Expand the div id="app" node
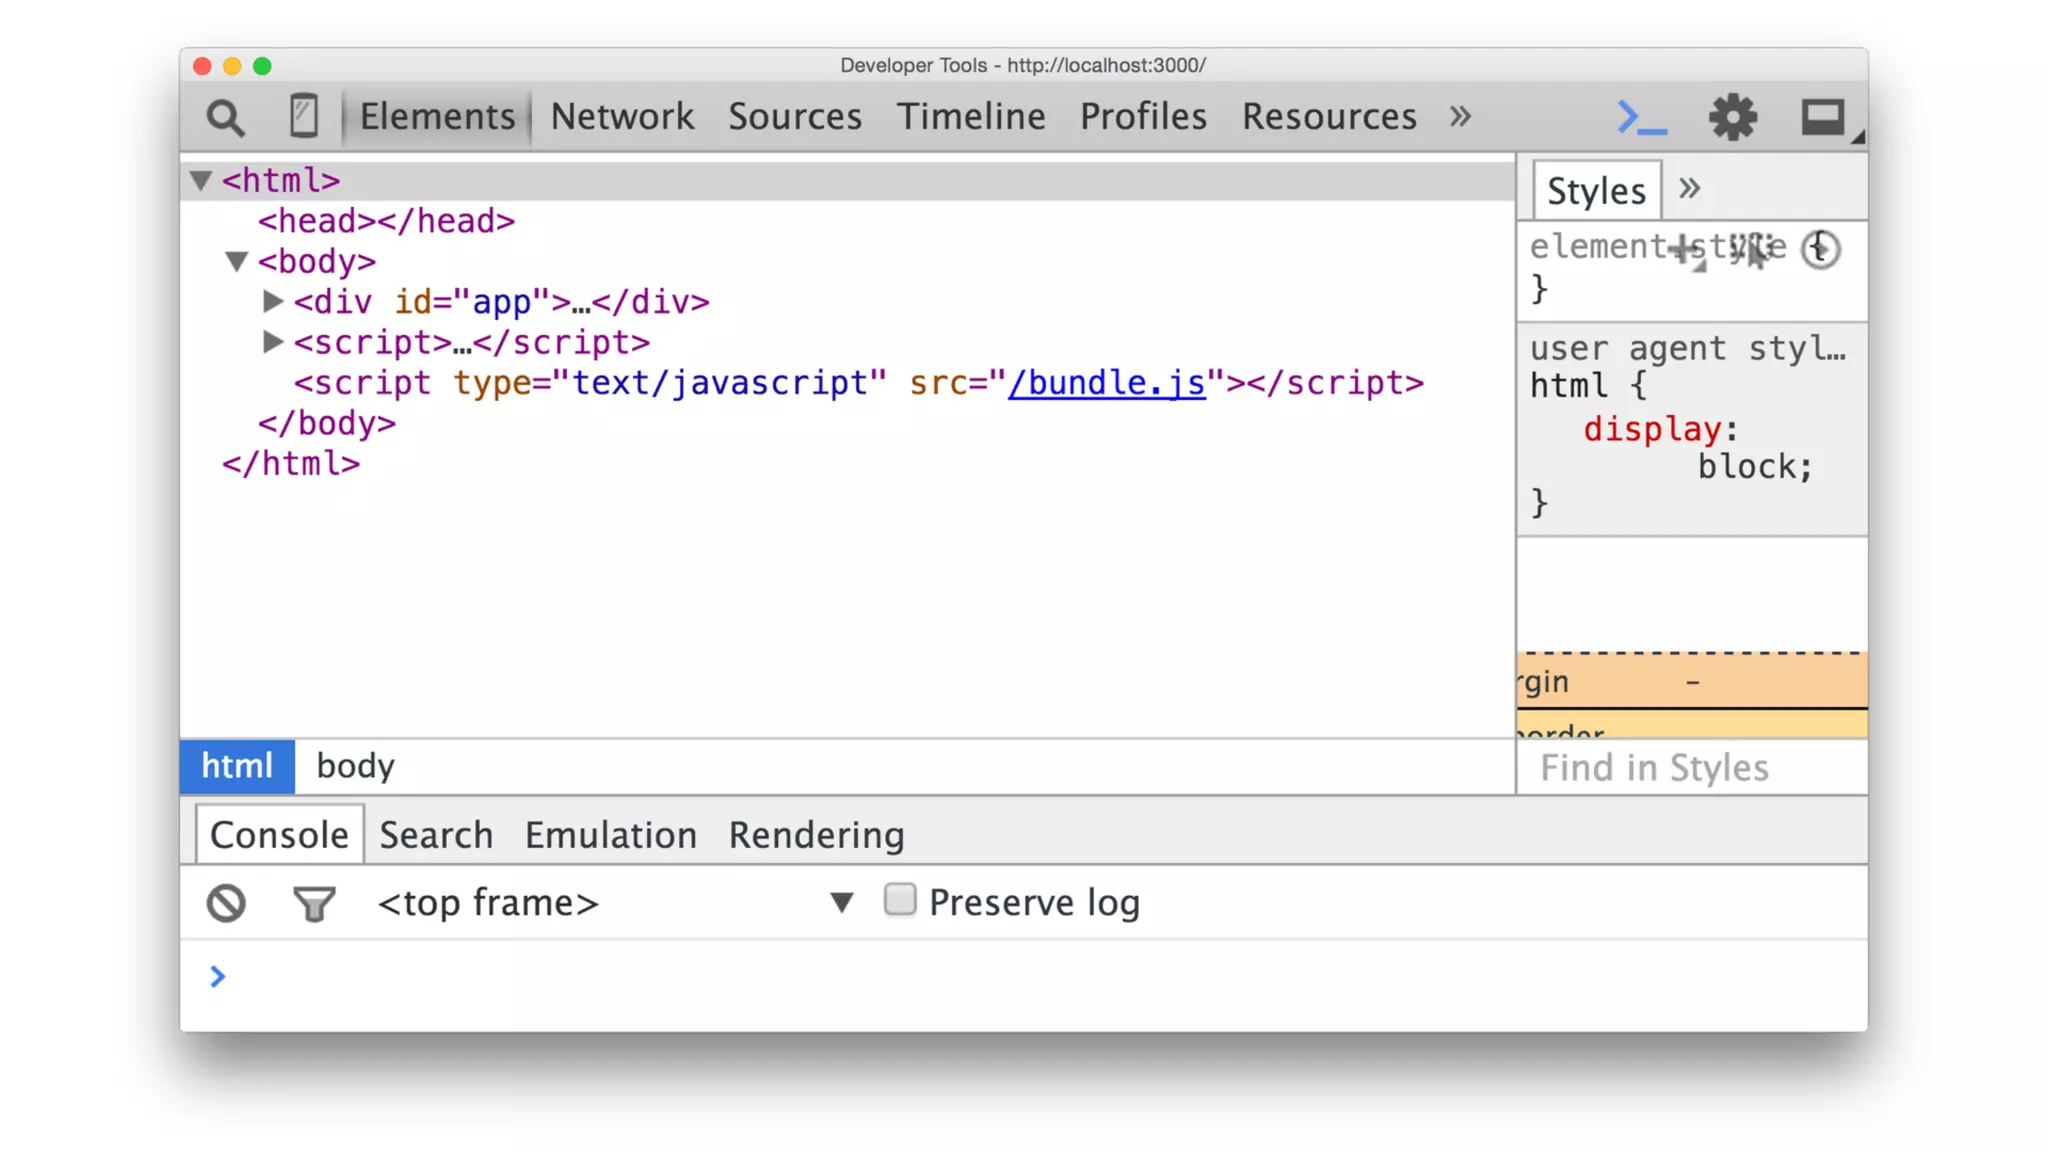 click(272, 301)
